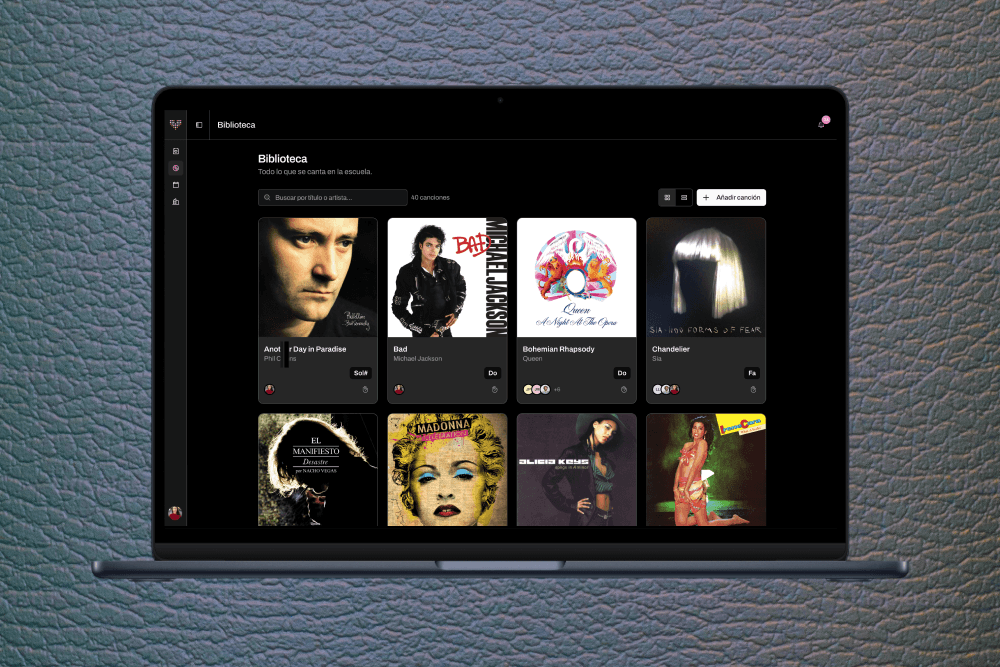Open the Sia 1000 Forms of Fear cover
The image size is (1000, 667).
[706, 277]
